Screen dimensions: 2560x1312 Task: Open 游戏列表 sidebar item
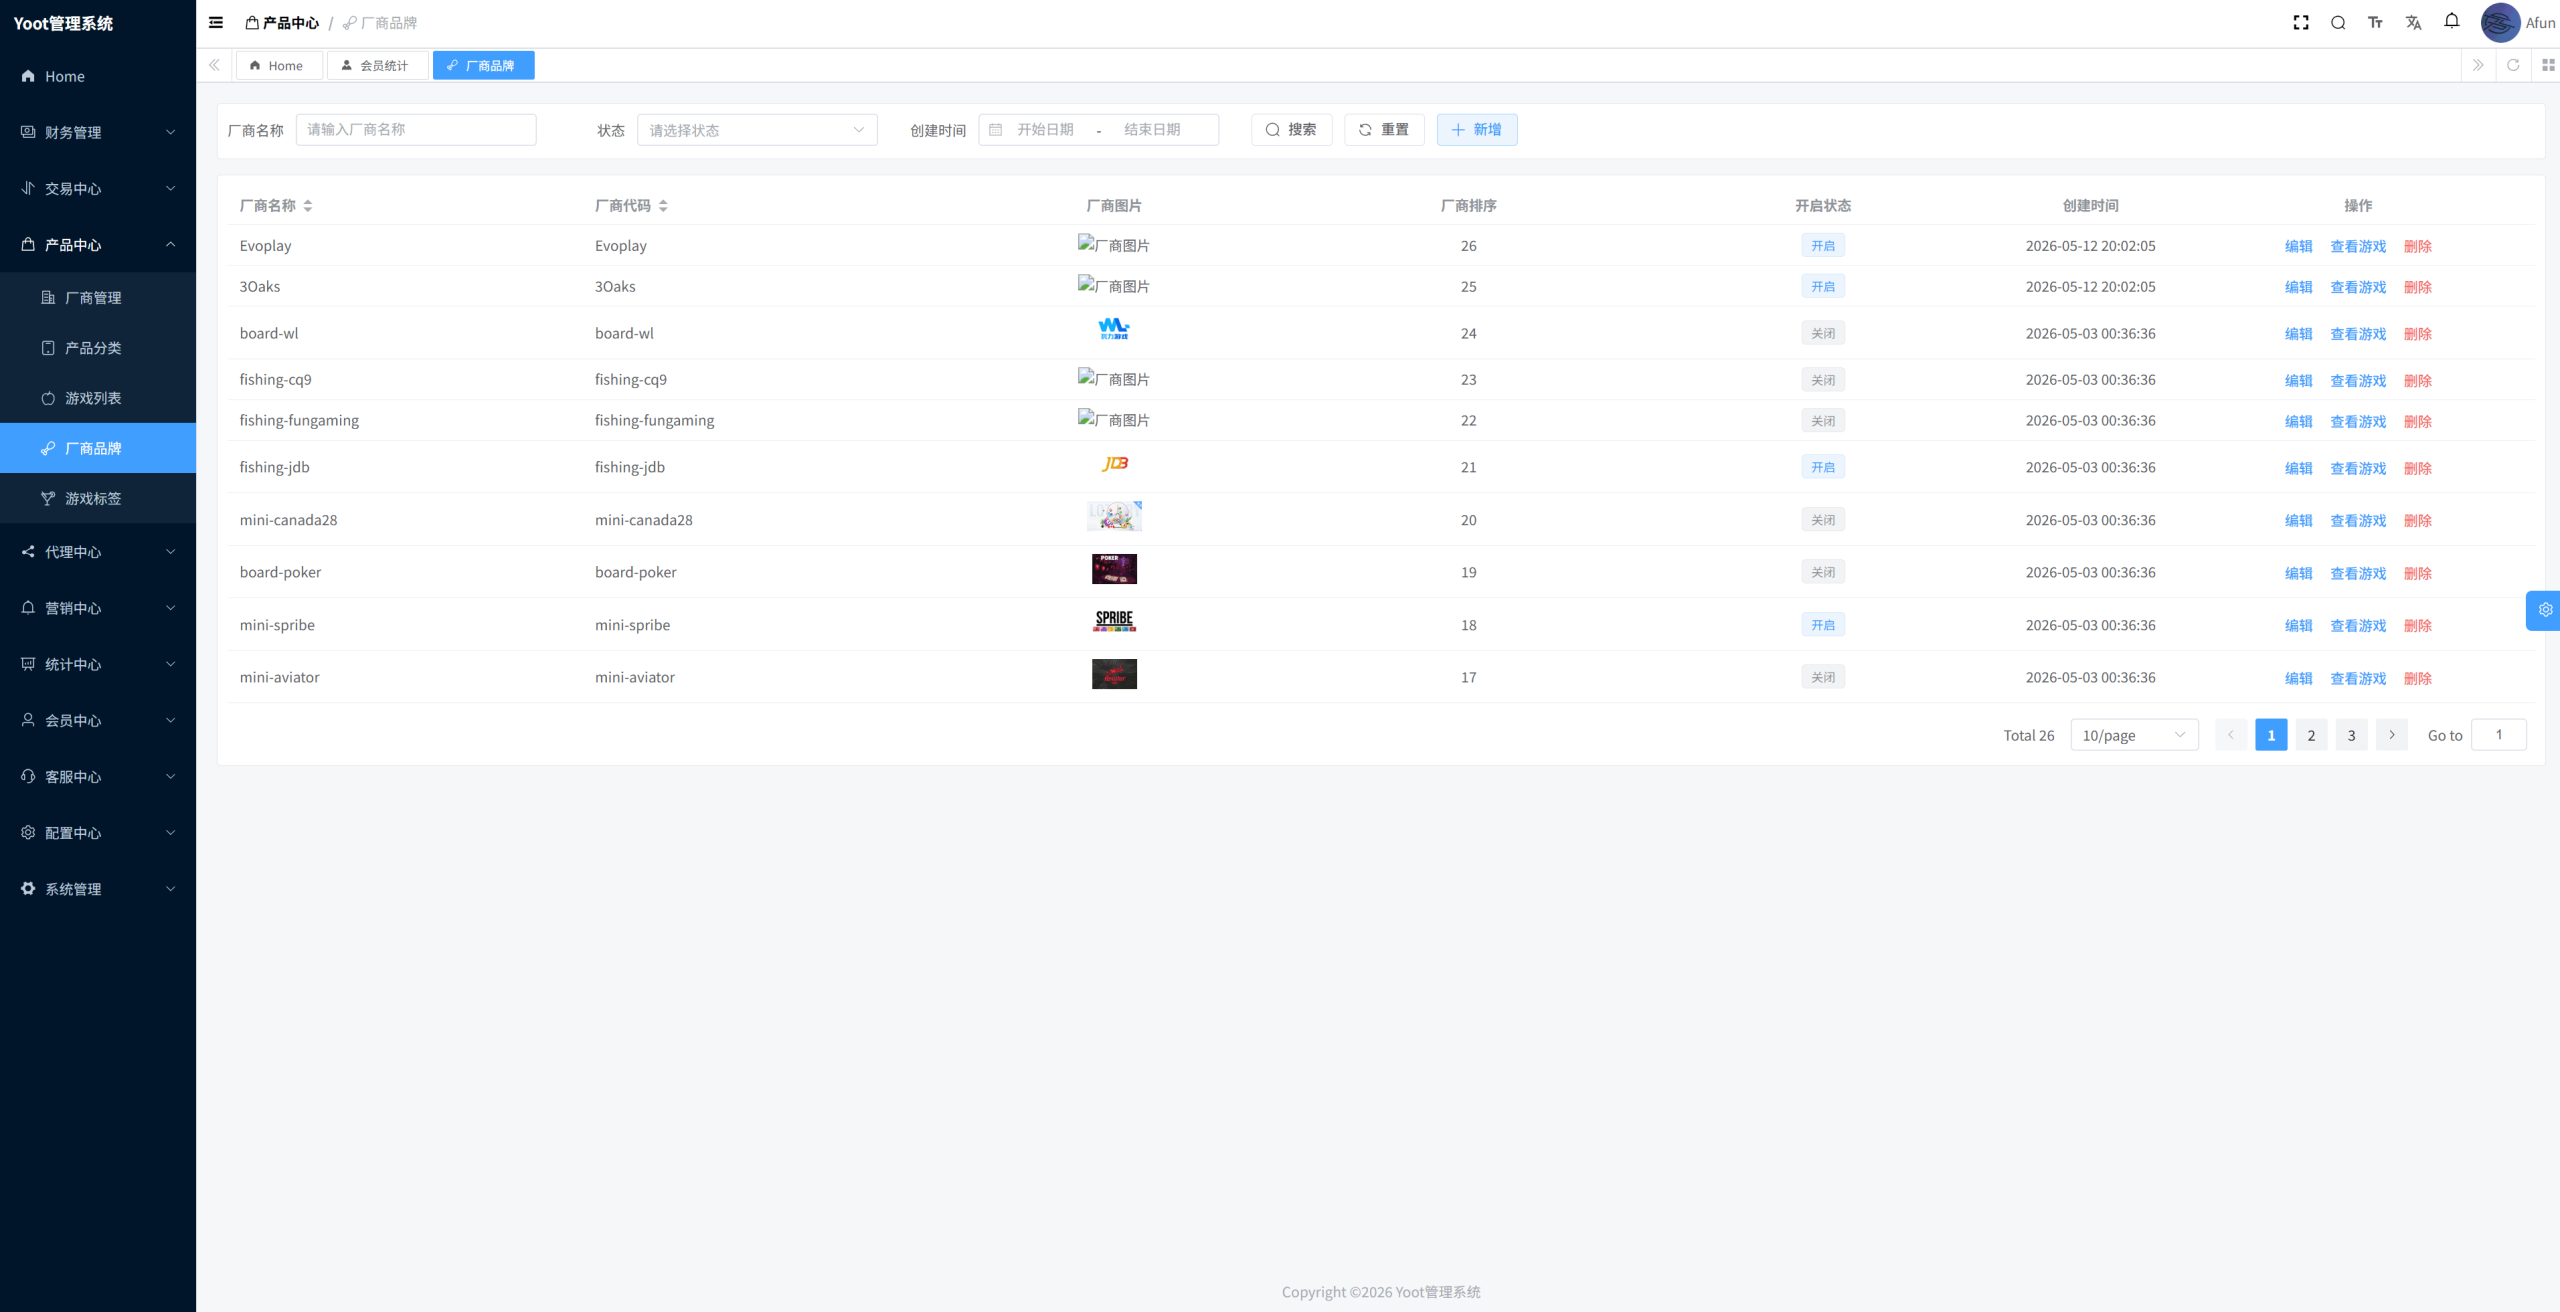pos(98,398)
